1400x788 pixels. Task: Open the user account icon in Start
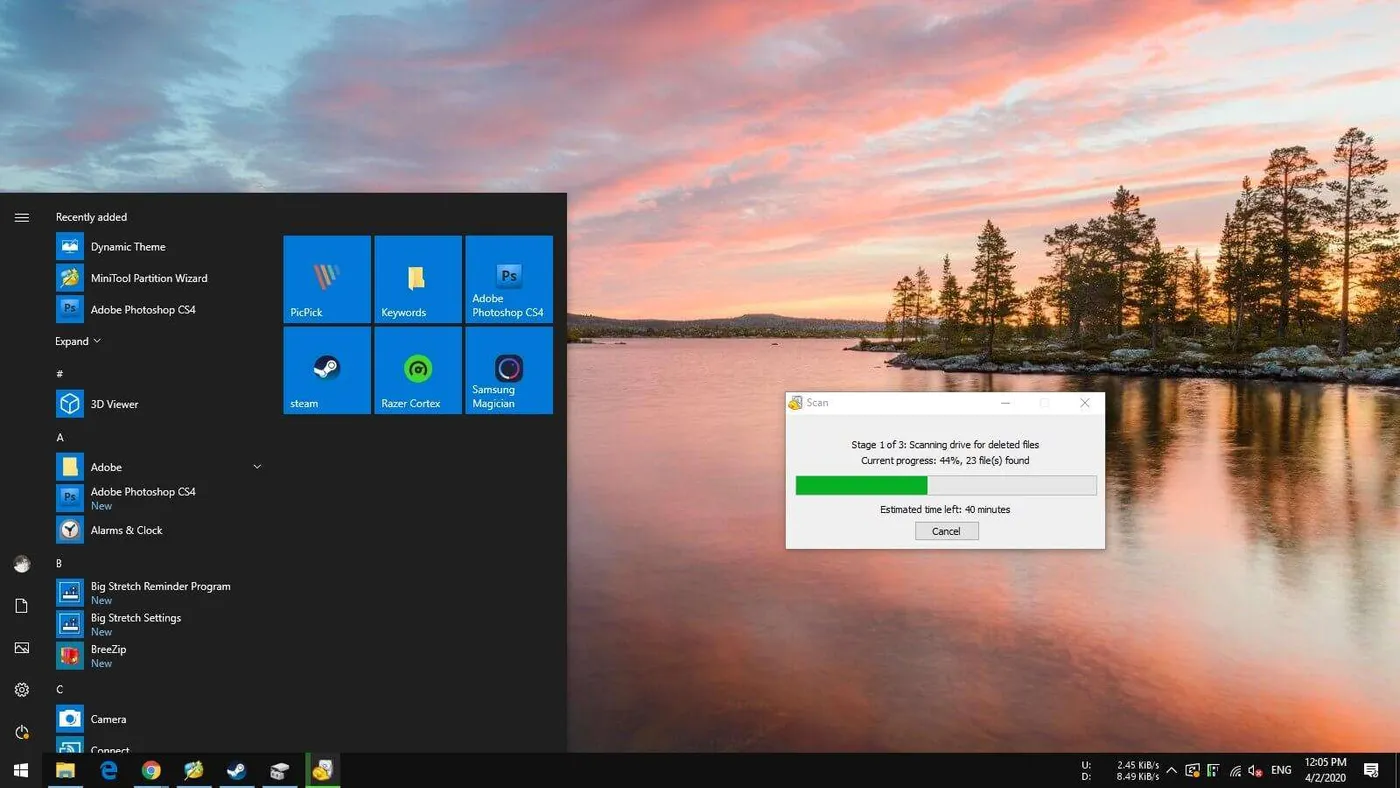pos(22,564)
